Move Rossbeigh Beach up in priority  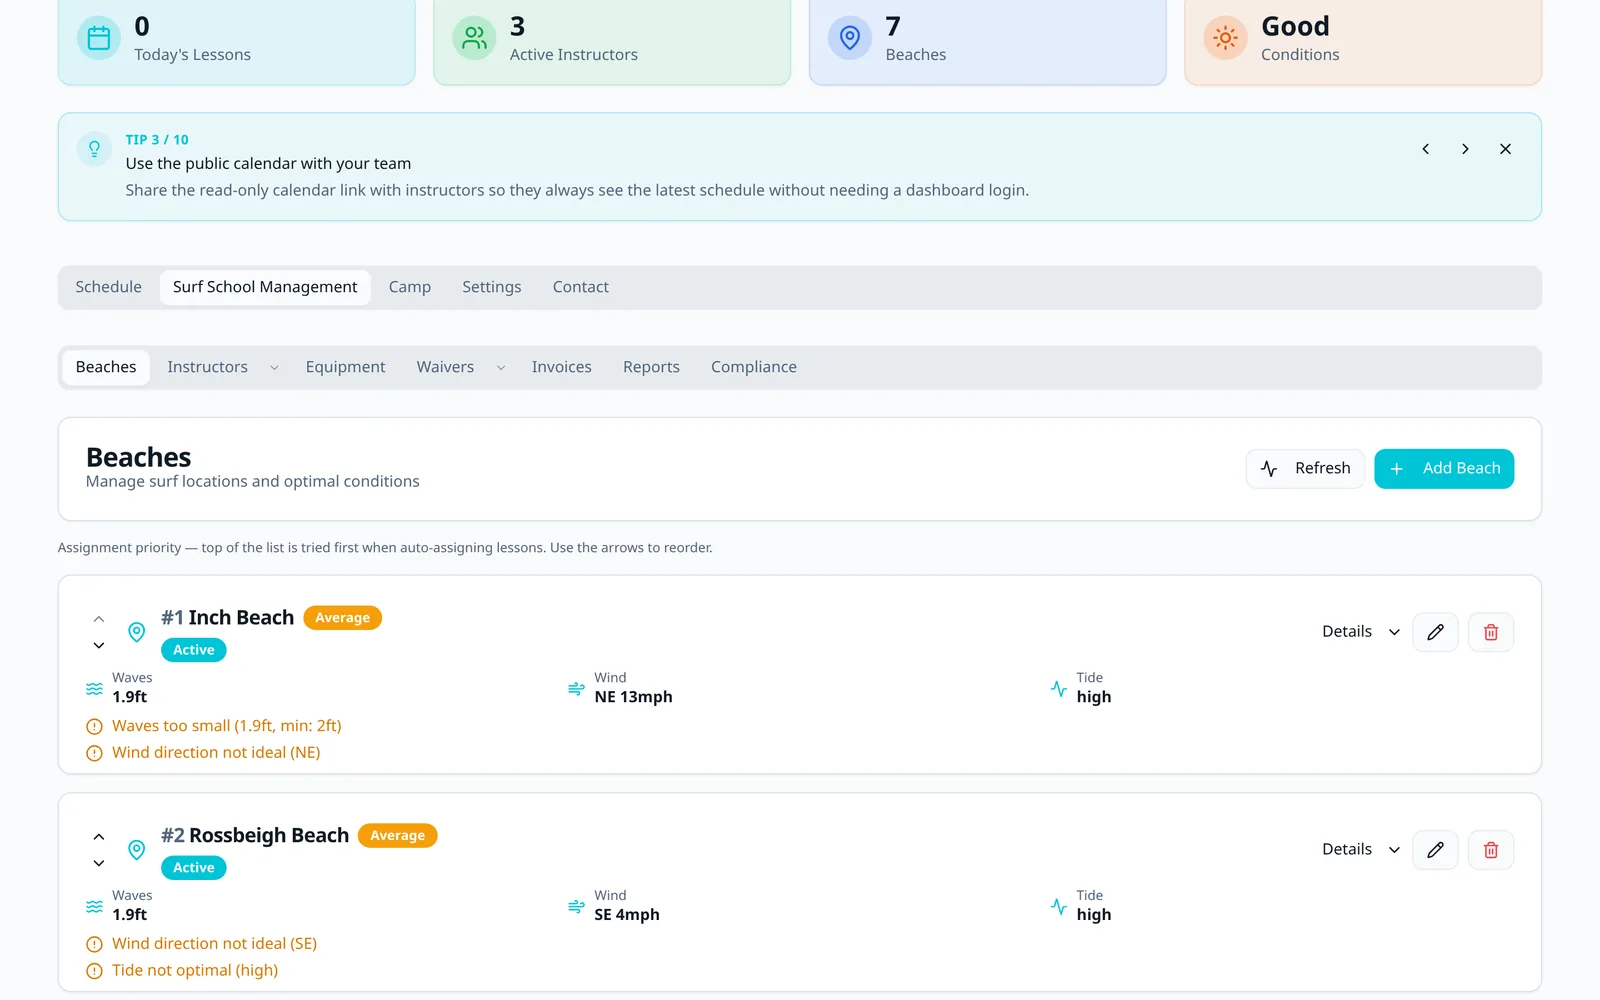(x=99, y=837)
